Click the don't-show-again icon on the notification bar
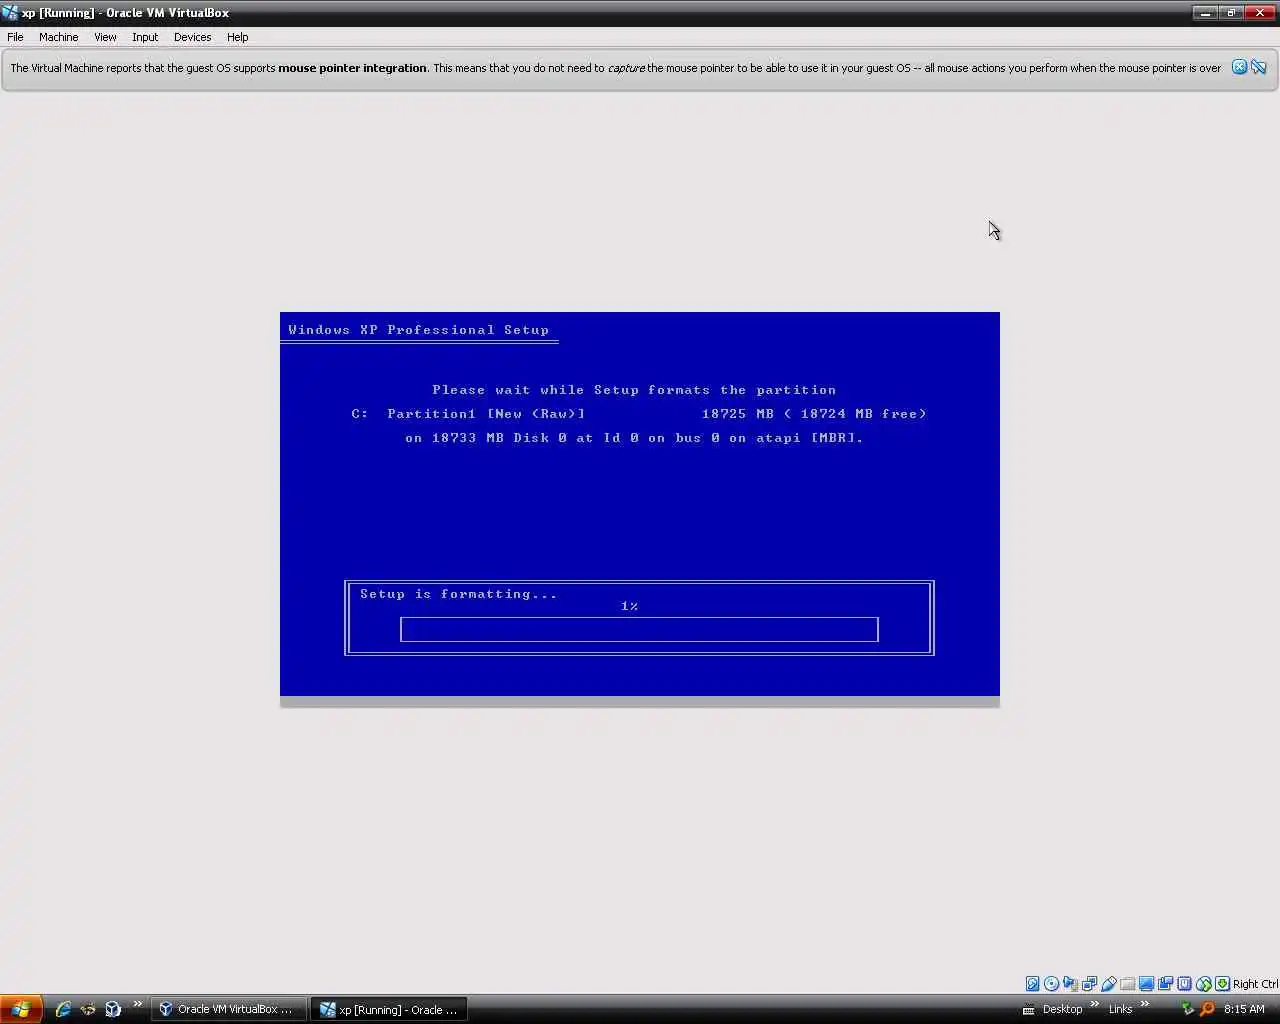Screen dimensions: 1280x1024 [x=1259, y=67]
